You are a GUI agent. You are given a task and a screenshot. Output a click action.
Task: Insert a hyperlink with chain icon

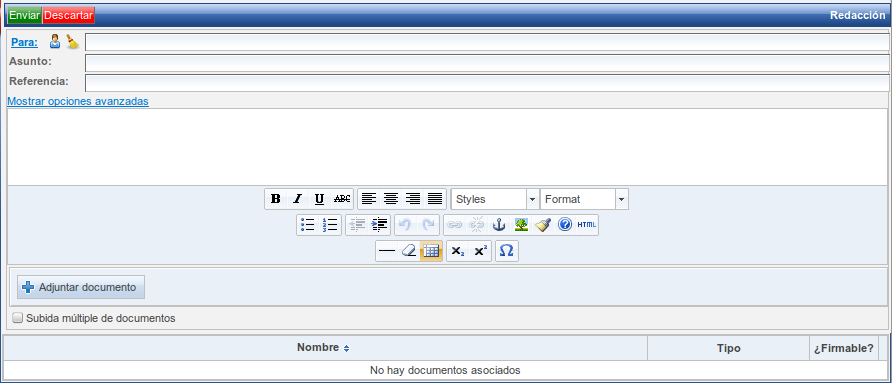tap(454, 225)
